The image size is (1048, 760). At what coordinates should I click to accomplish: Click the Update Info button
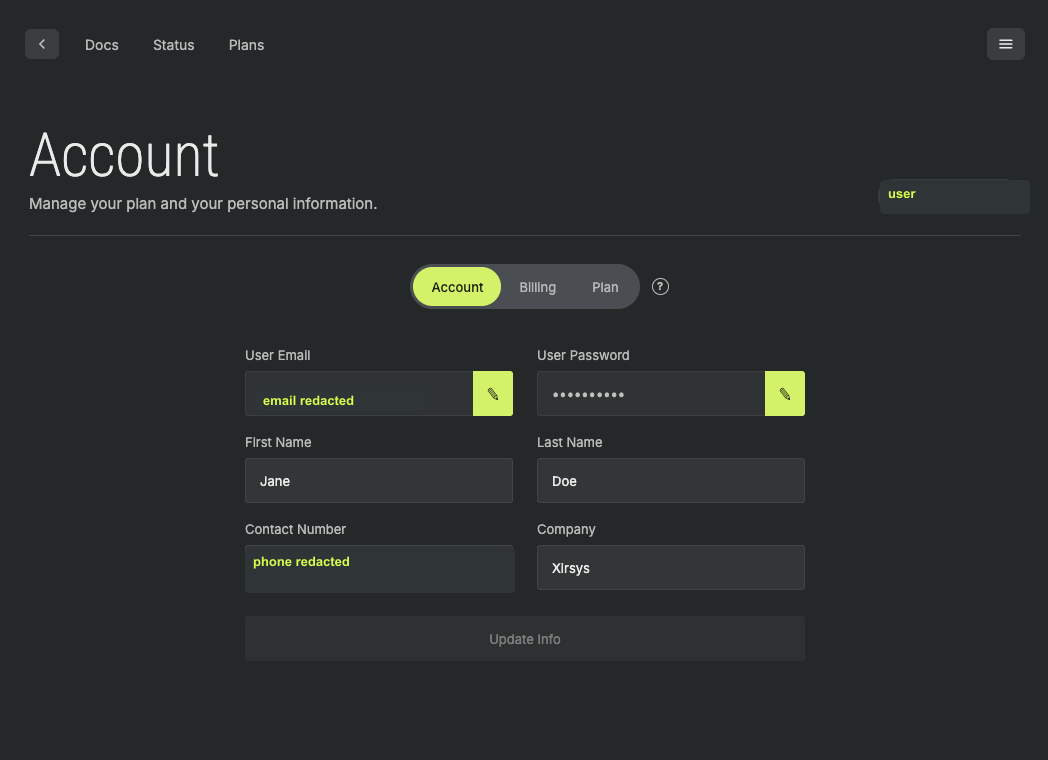525,639
